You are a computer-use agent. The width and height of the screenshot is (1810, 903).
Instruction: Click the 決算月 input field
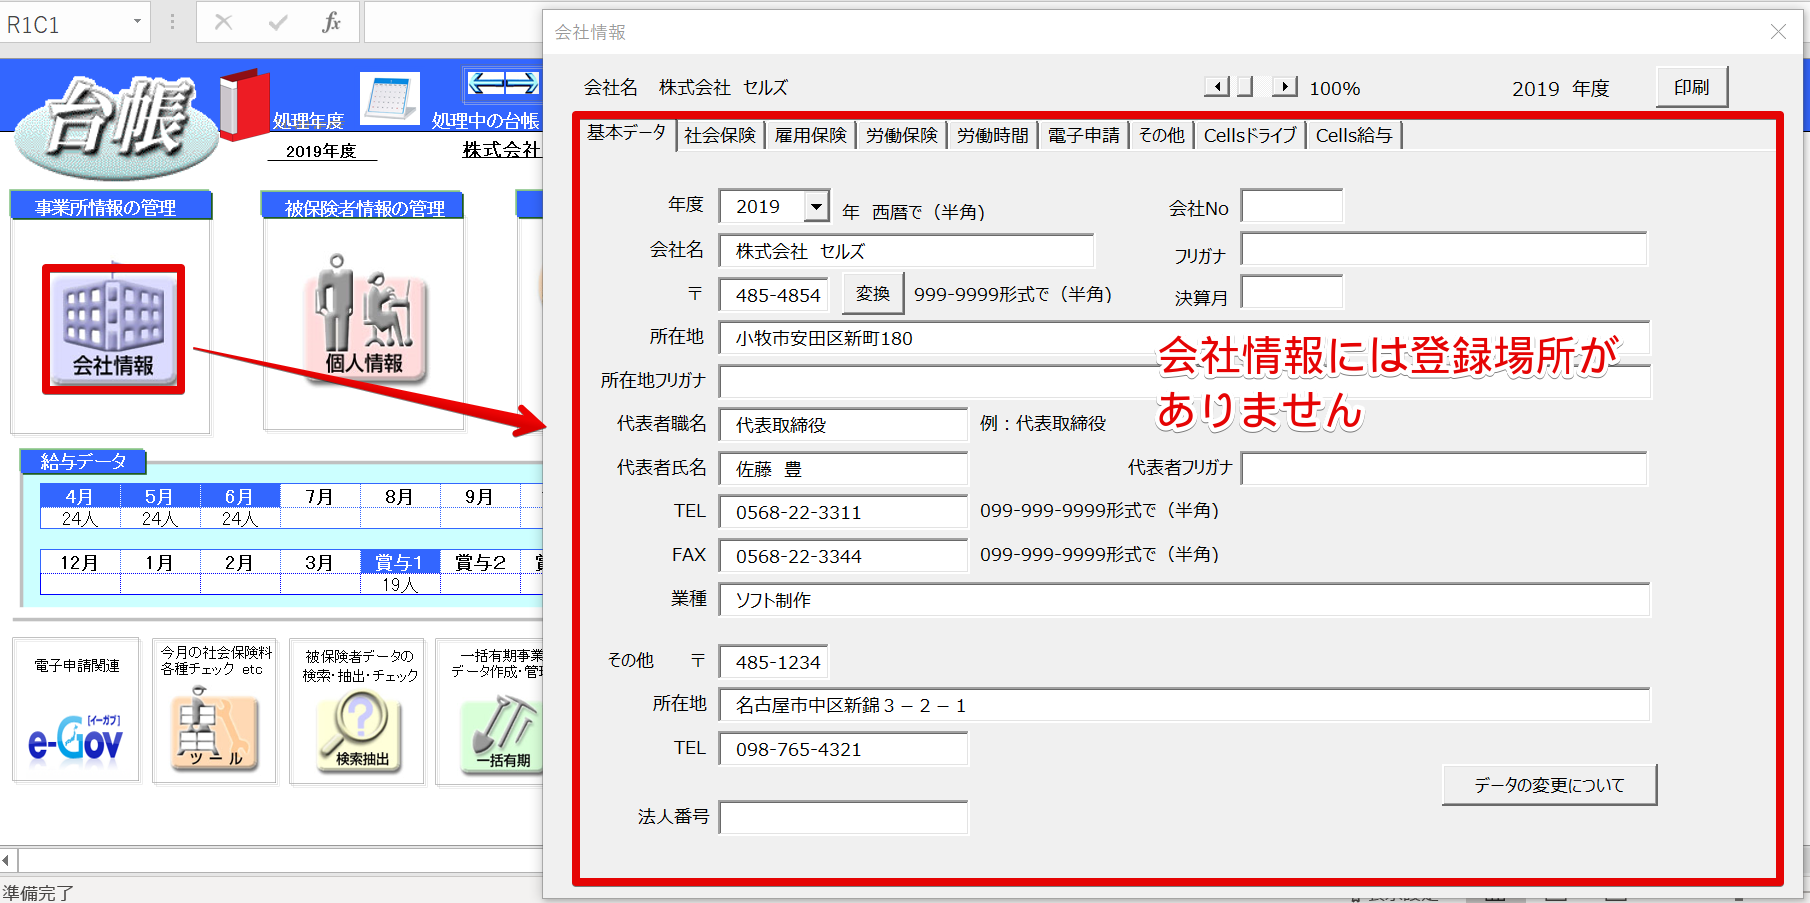click(x=1292, y=292)
